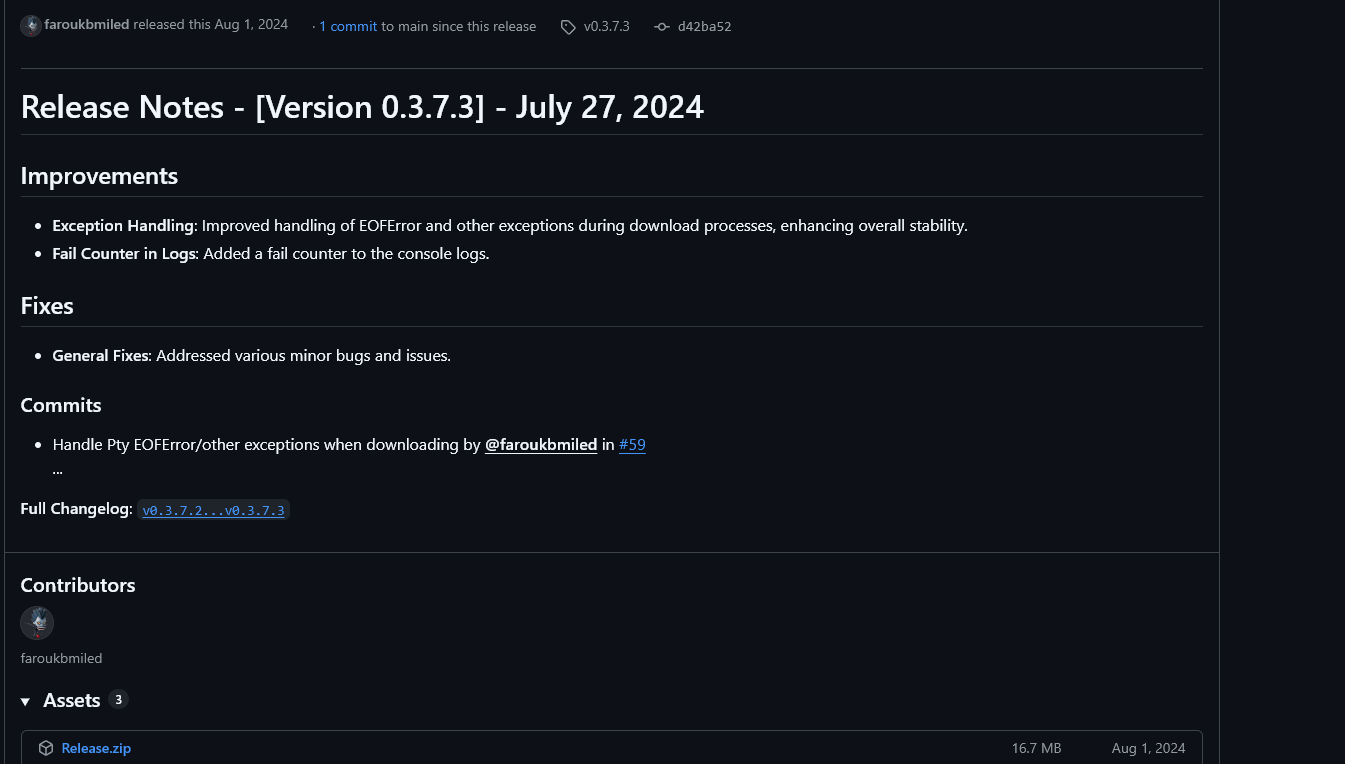Download the Release.zip asset
1345x764 pixels.
[x=96, y=748]
